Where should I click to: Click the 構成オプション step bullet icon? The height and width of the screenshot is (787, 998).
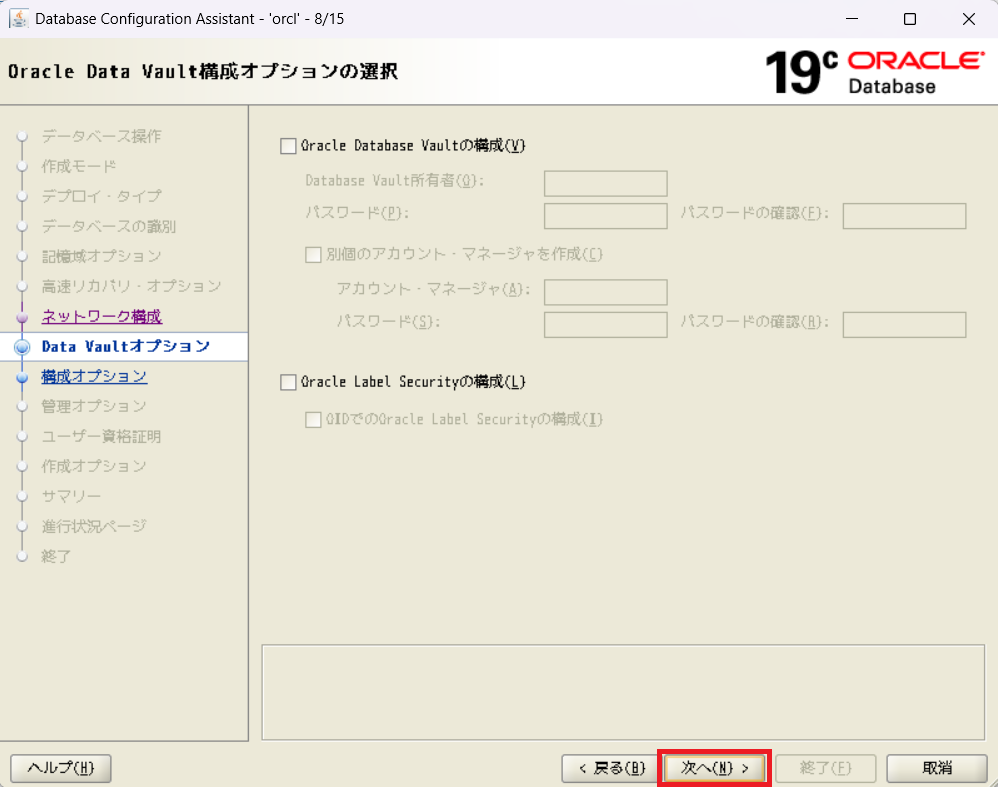22,377
